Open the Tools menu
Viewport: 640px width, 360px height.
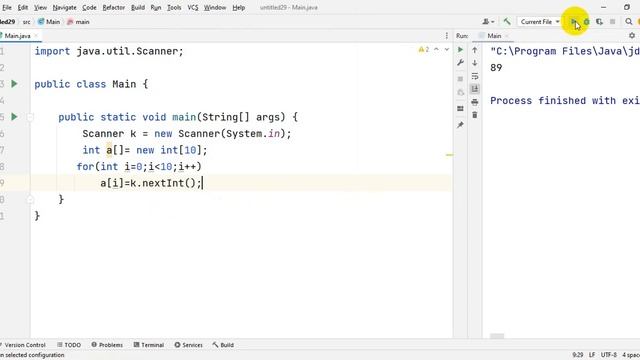pyautogui.click(x=174, y=7)
